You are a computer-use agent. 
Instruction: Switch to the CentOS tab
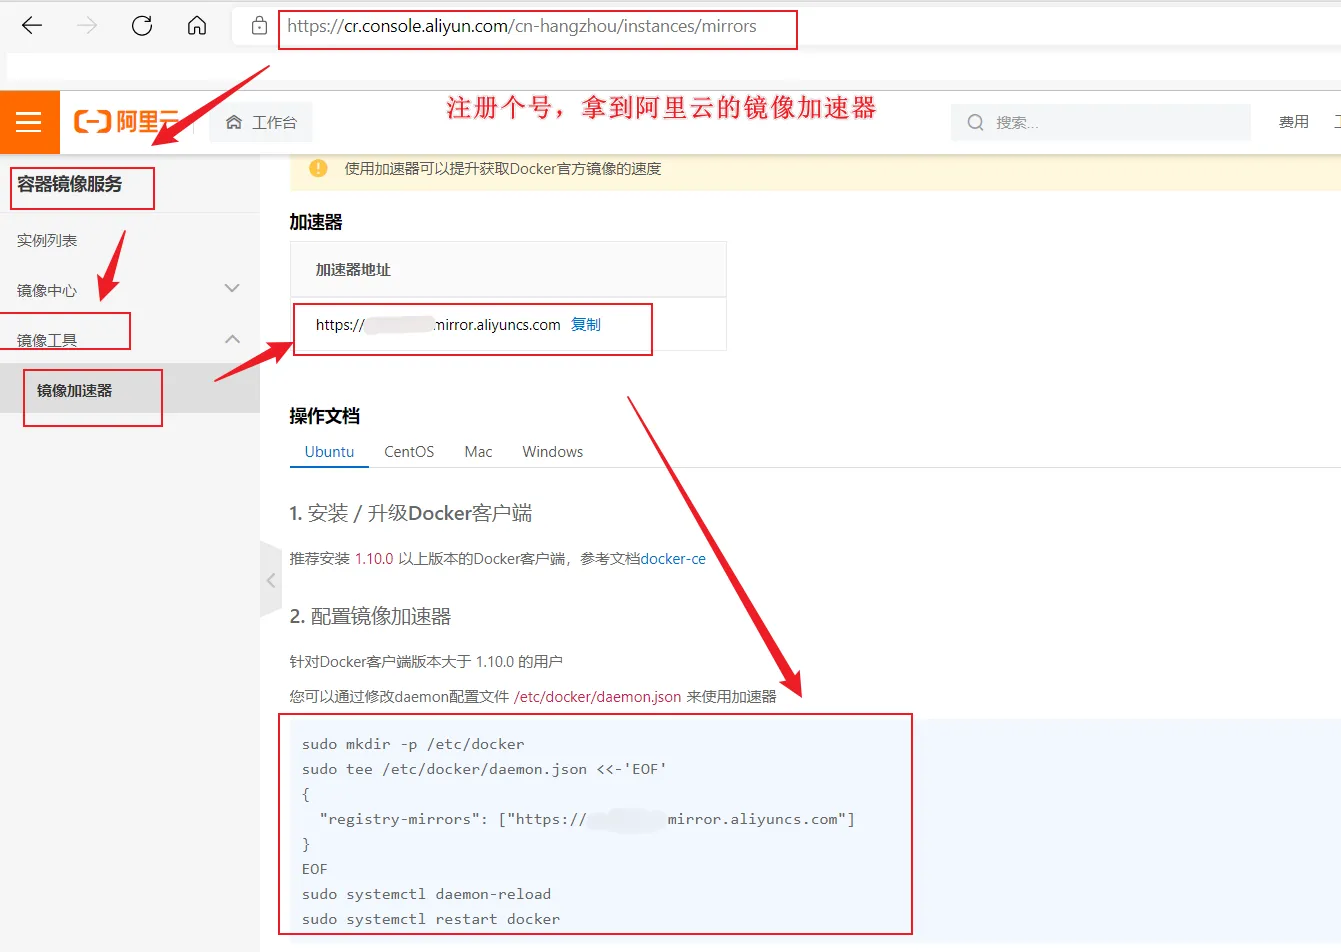click(409, 452)
